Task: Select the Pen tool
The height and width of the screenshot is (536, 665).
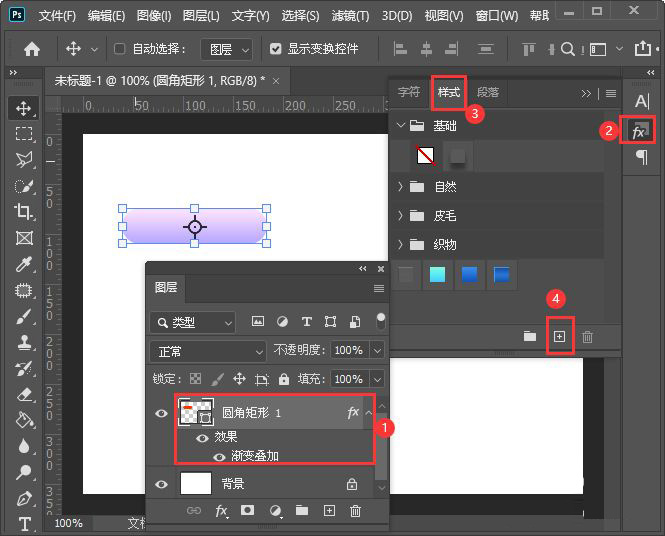Action: [x=24, y=498]
